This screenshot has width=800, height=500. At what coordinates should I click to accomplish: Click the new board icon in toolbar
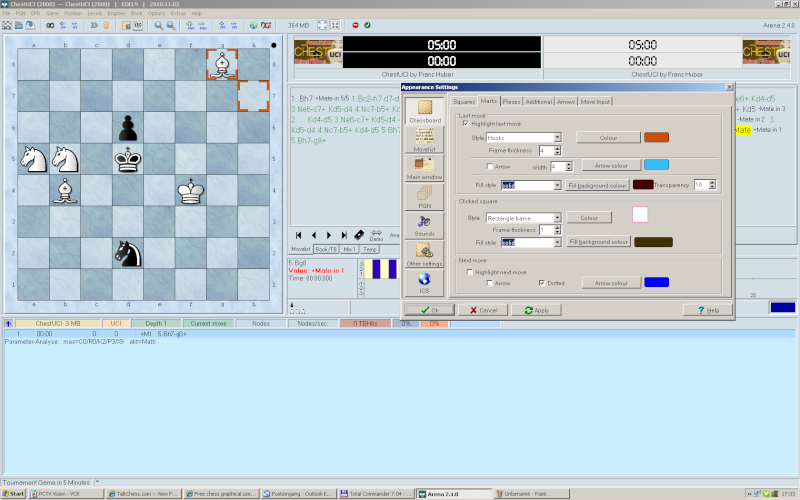point(7,25)
